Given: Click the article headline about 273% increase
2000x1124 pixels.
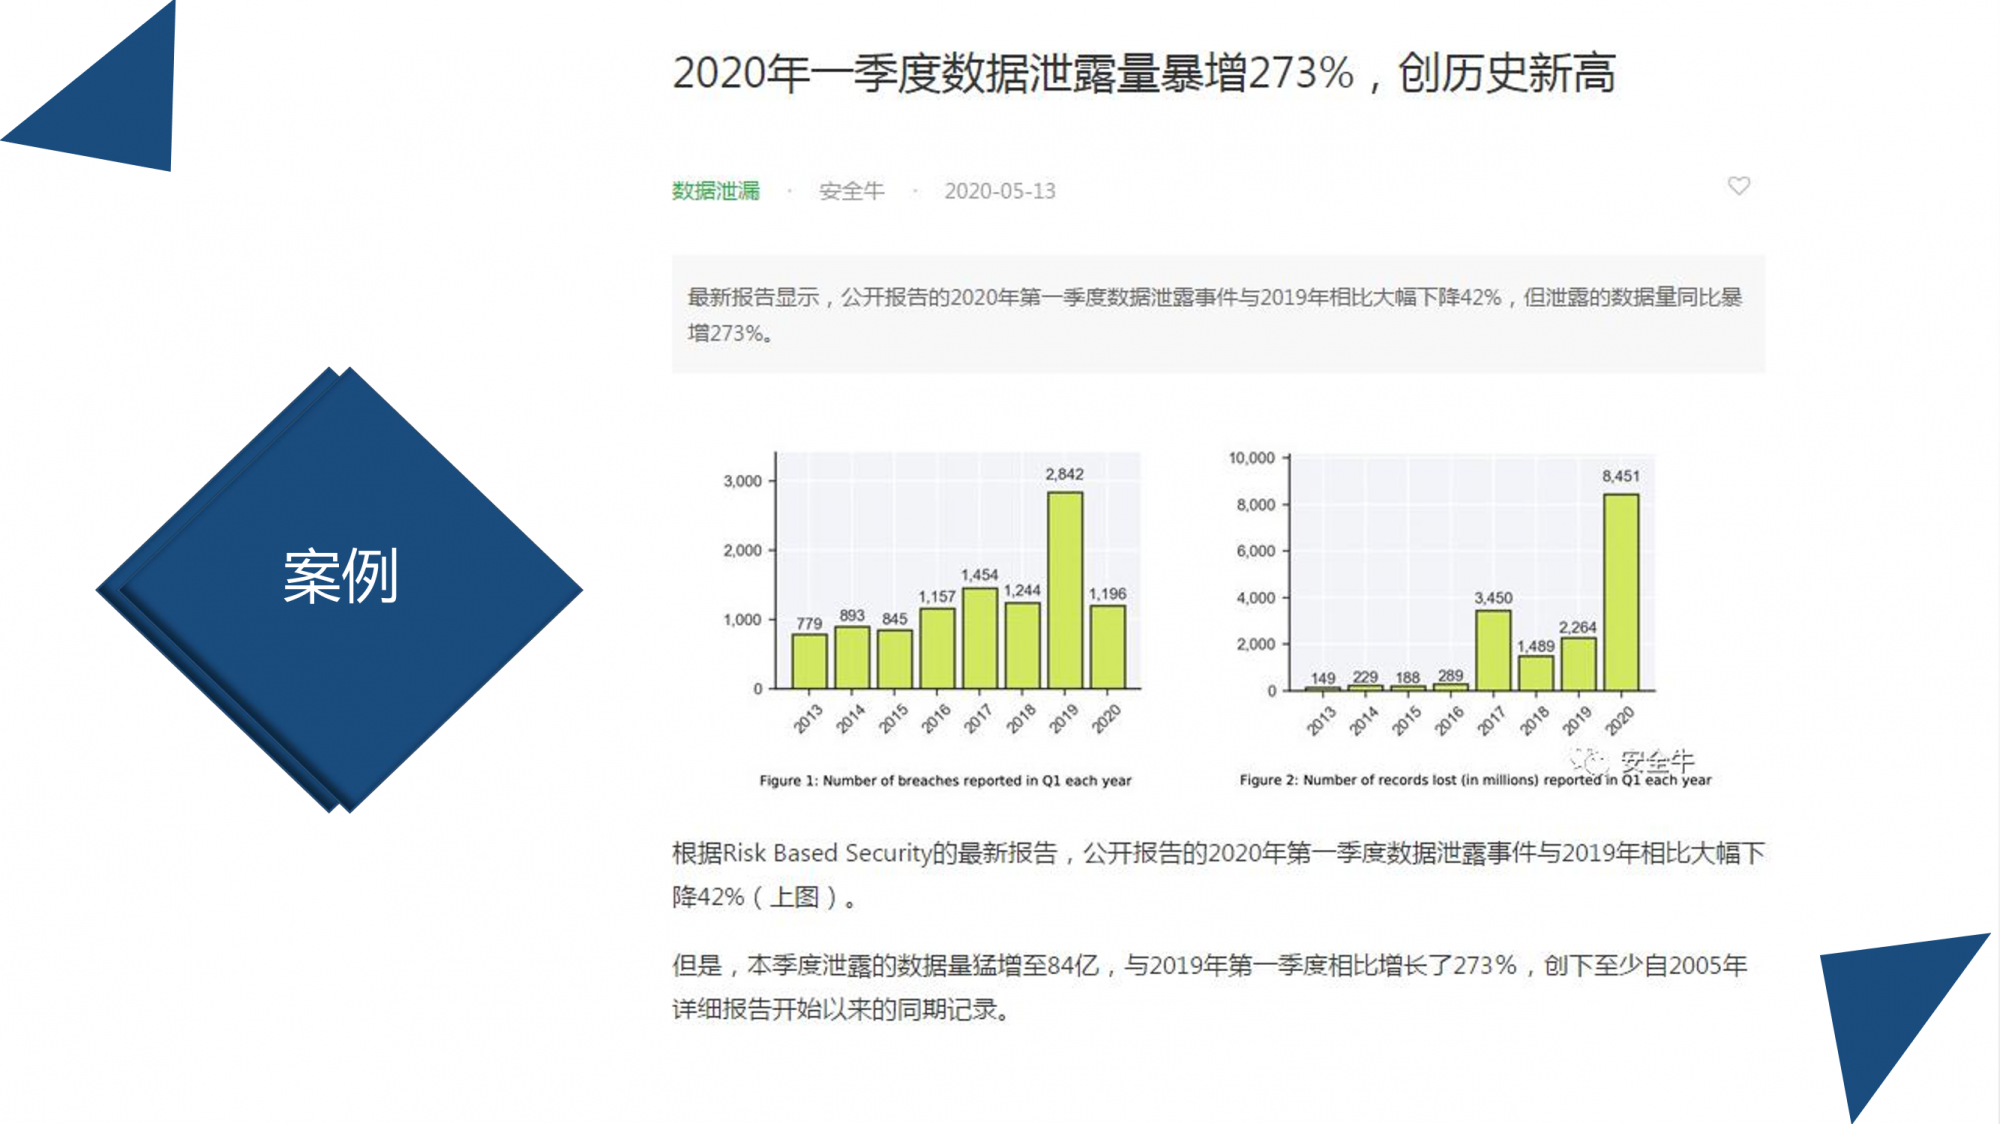Looking at the screenshot, I should [x=1143, y=73].
